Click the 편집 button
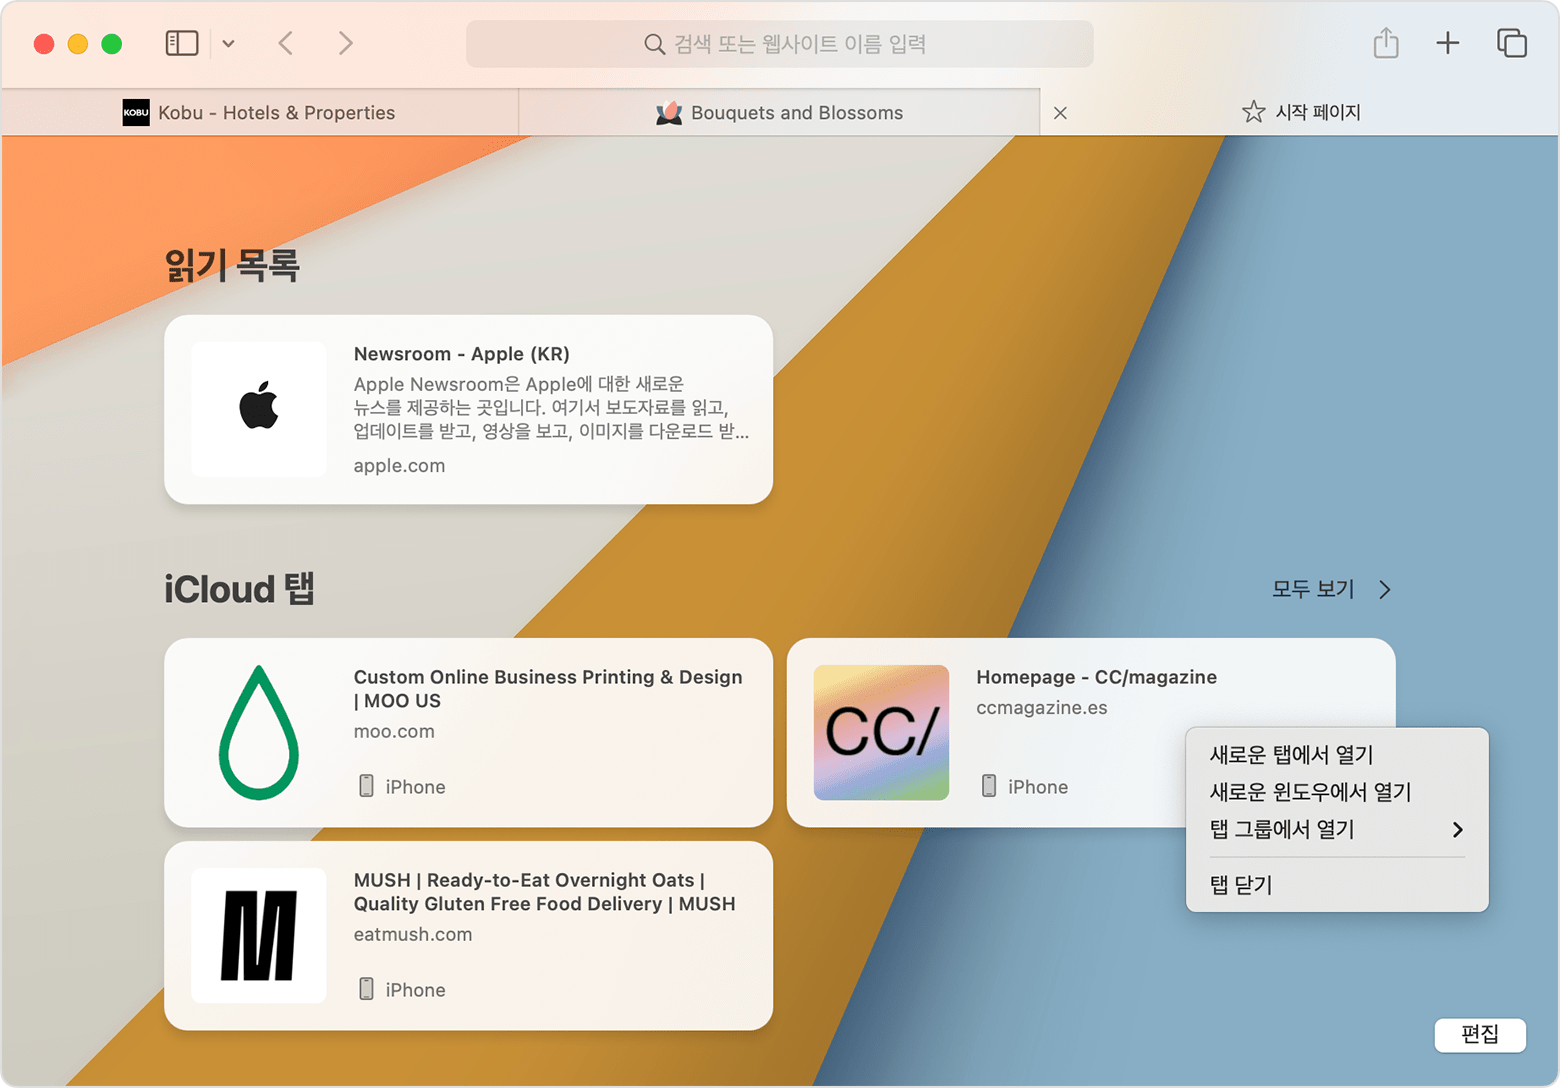The image size is (1560, 1088). [1480, 1034]
